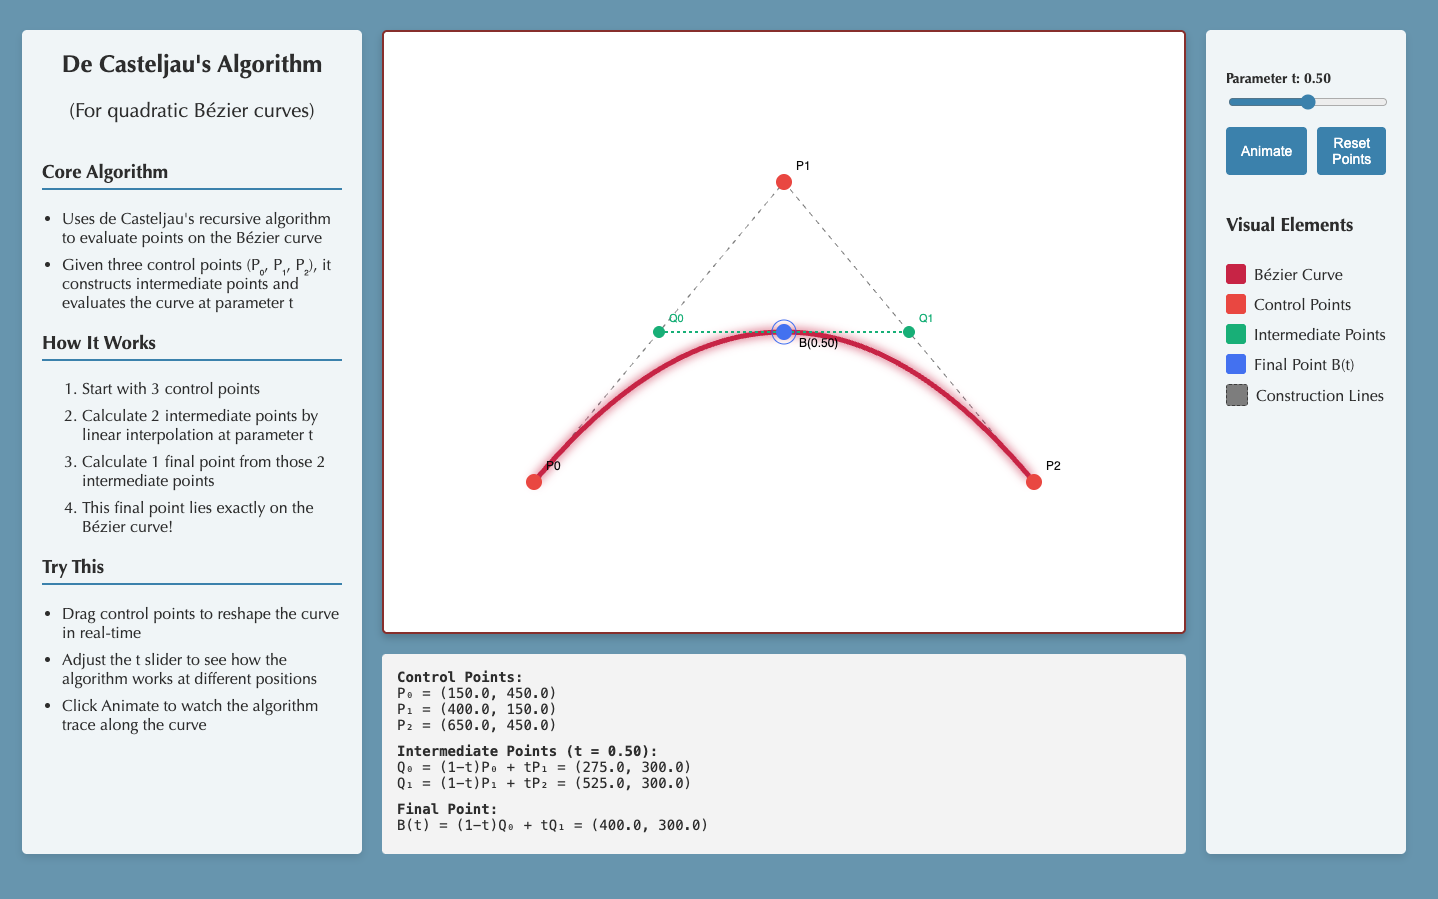Click the De Casteljau's Algorithm title
Viewport: 1438px width, 899px height.
pos(192,64)
